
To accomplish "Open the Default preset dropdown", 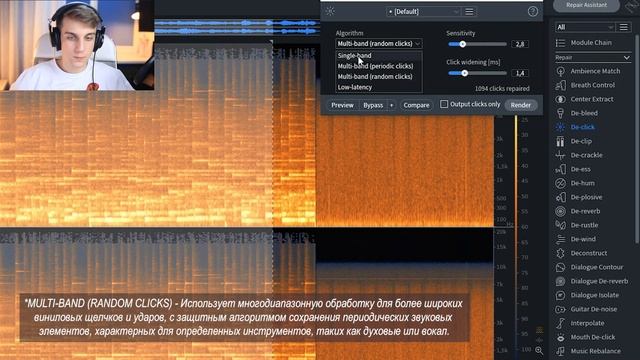I will (424, 12).
